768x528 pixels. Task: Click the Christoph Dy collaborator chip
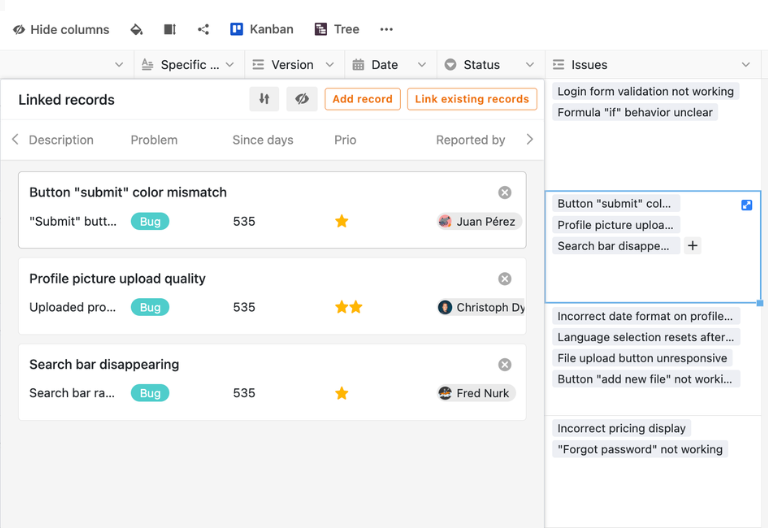point(481,307)
